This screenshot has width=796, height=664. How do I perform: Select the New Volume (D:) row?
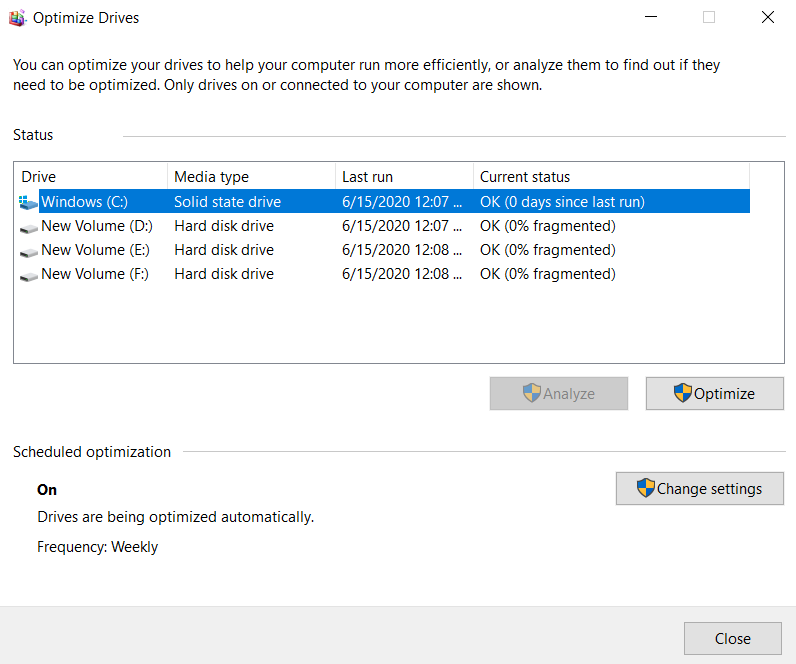[384, 226]
